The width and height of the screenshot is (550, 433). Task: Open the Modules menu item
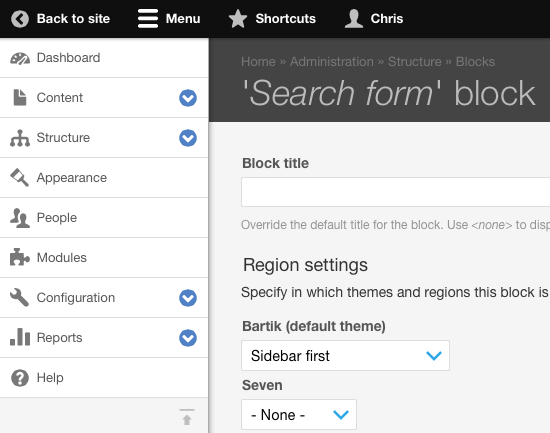(104, 258)
